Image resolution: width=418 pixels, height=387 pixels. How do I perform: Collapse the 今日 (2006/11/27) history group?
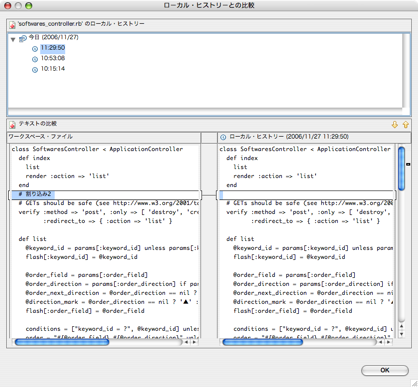(x=13, y=39)
